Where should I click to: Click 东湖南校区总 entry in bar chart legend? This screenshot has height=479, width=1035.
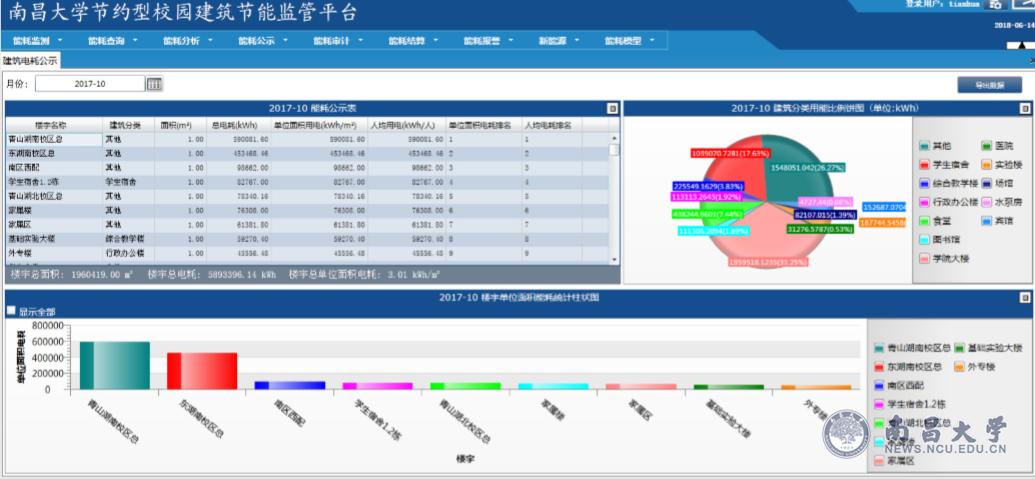[907, 367]
